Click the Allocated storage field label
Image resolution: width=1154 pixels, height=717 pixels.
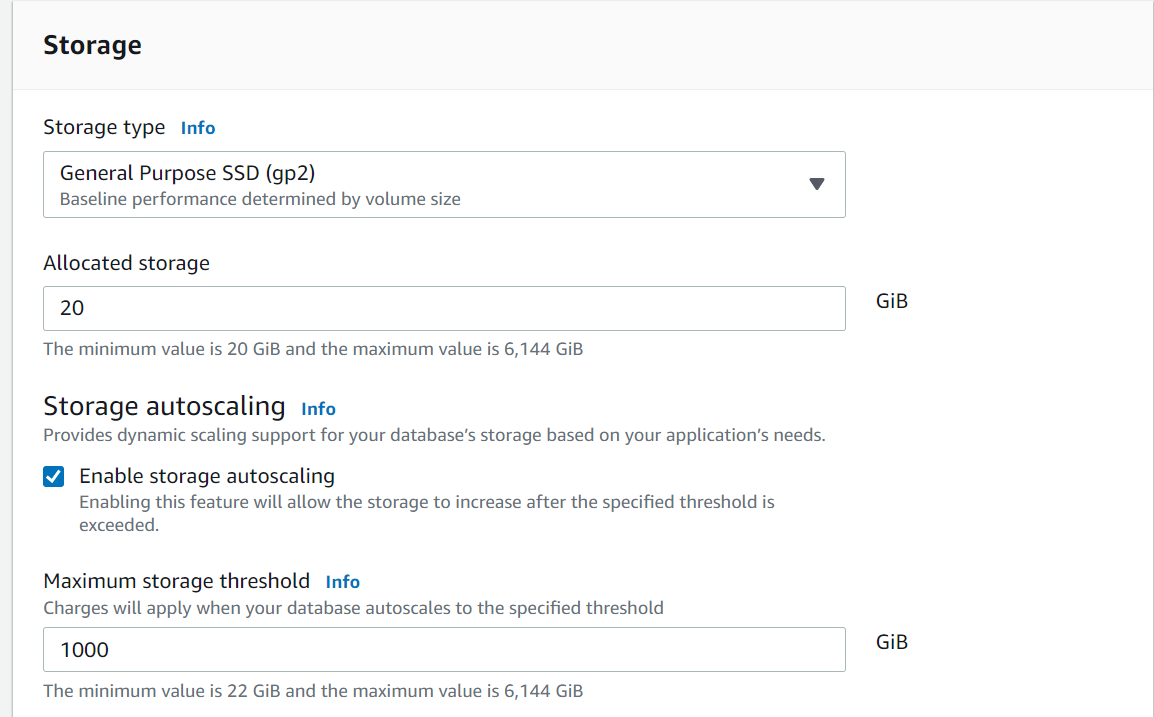[126, 263]
